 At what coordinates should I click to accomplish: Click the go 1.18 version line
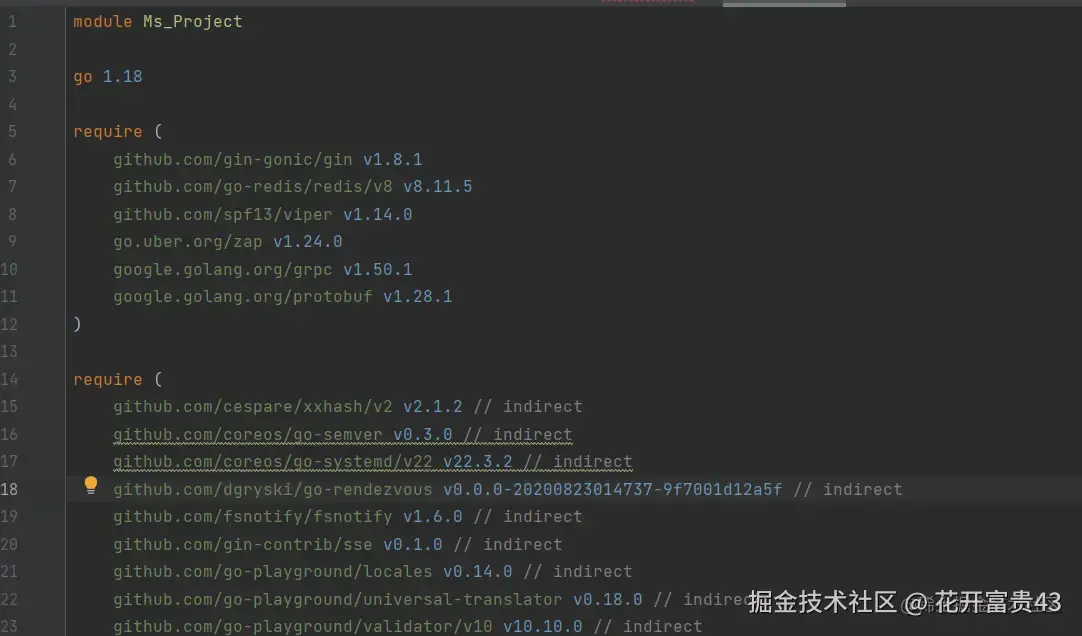(108, 77)
